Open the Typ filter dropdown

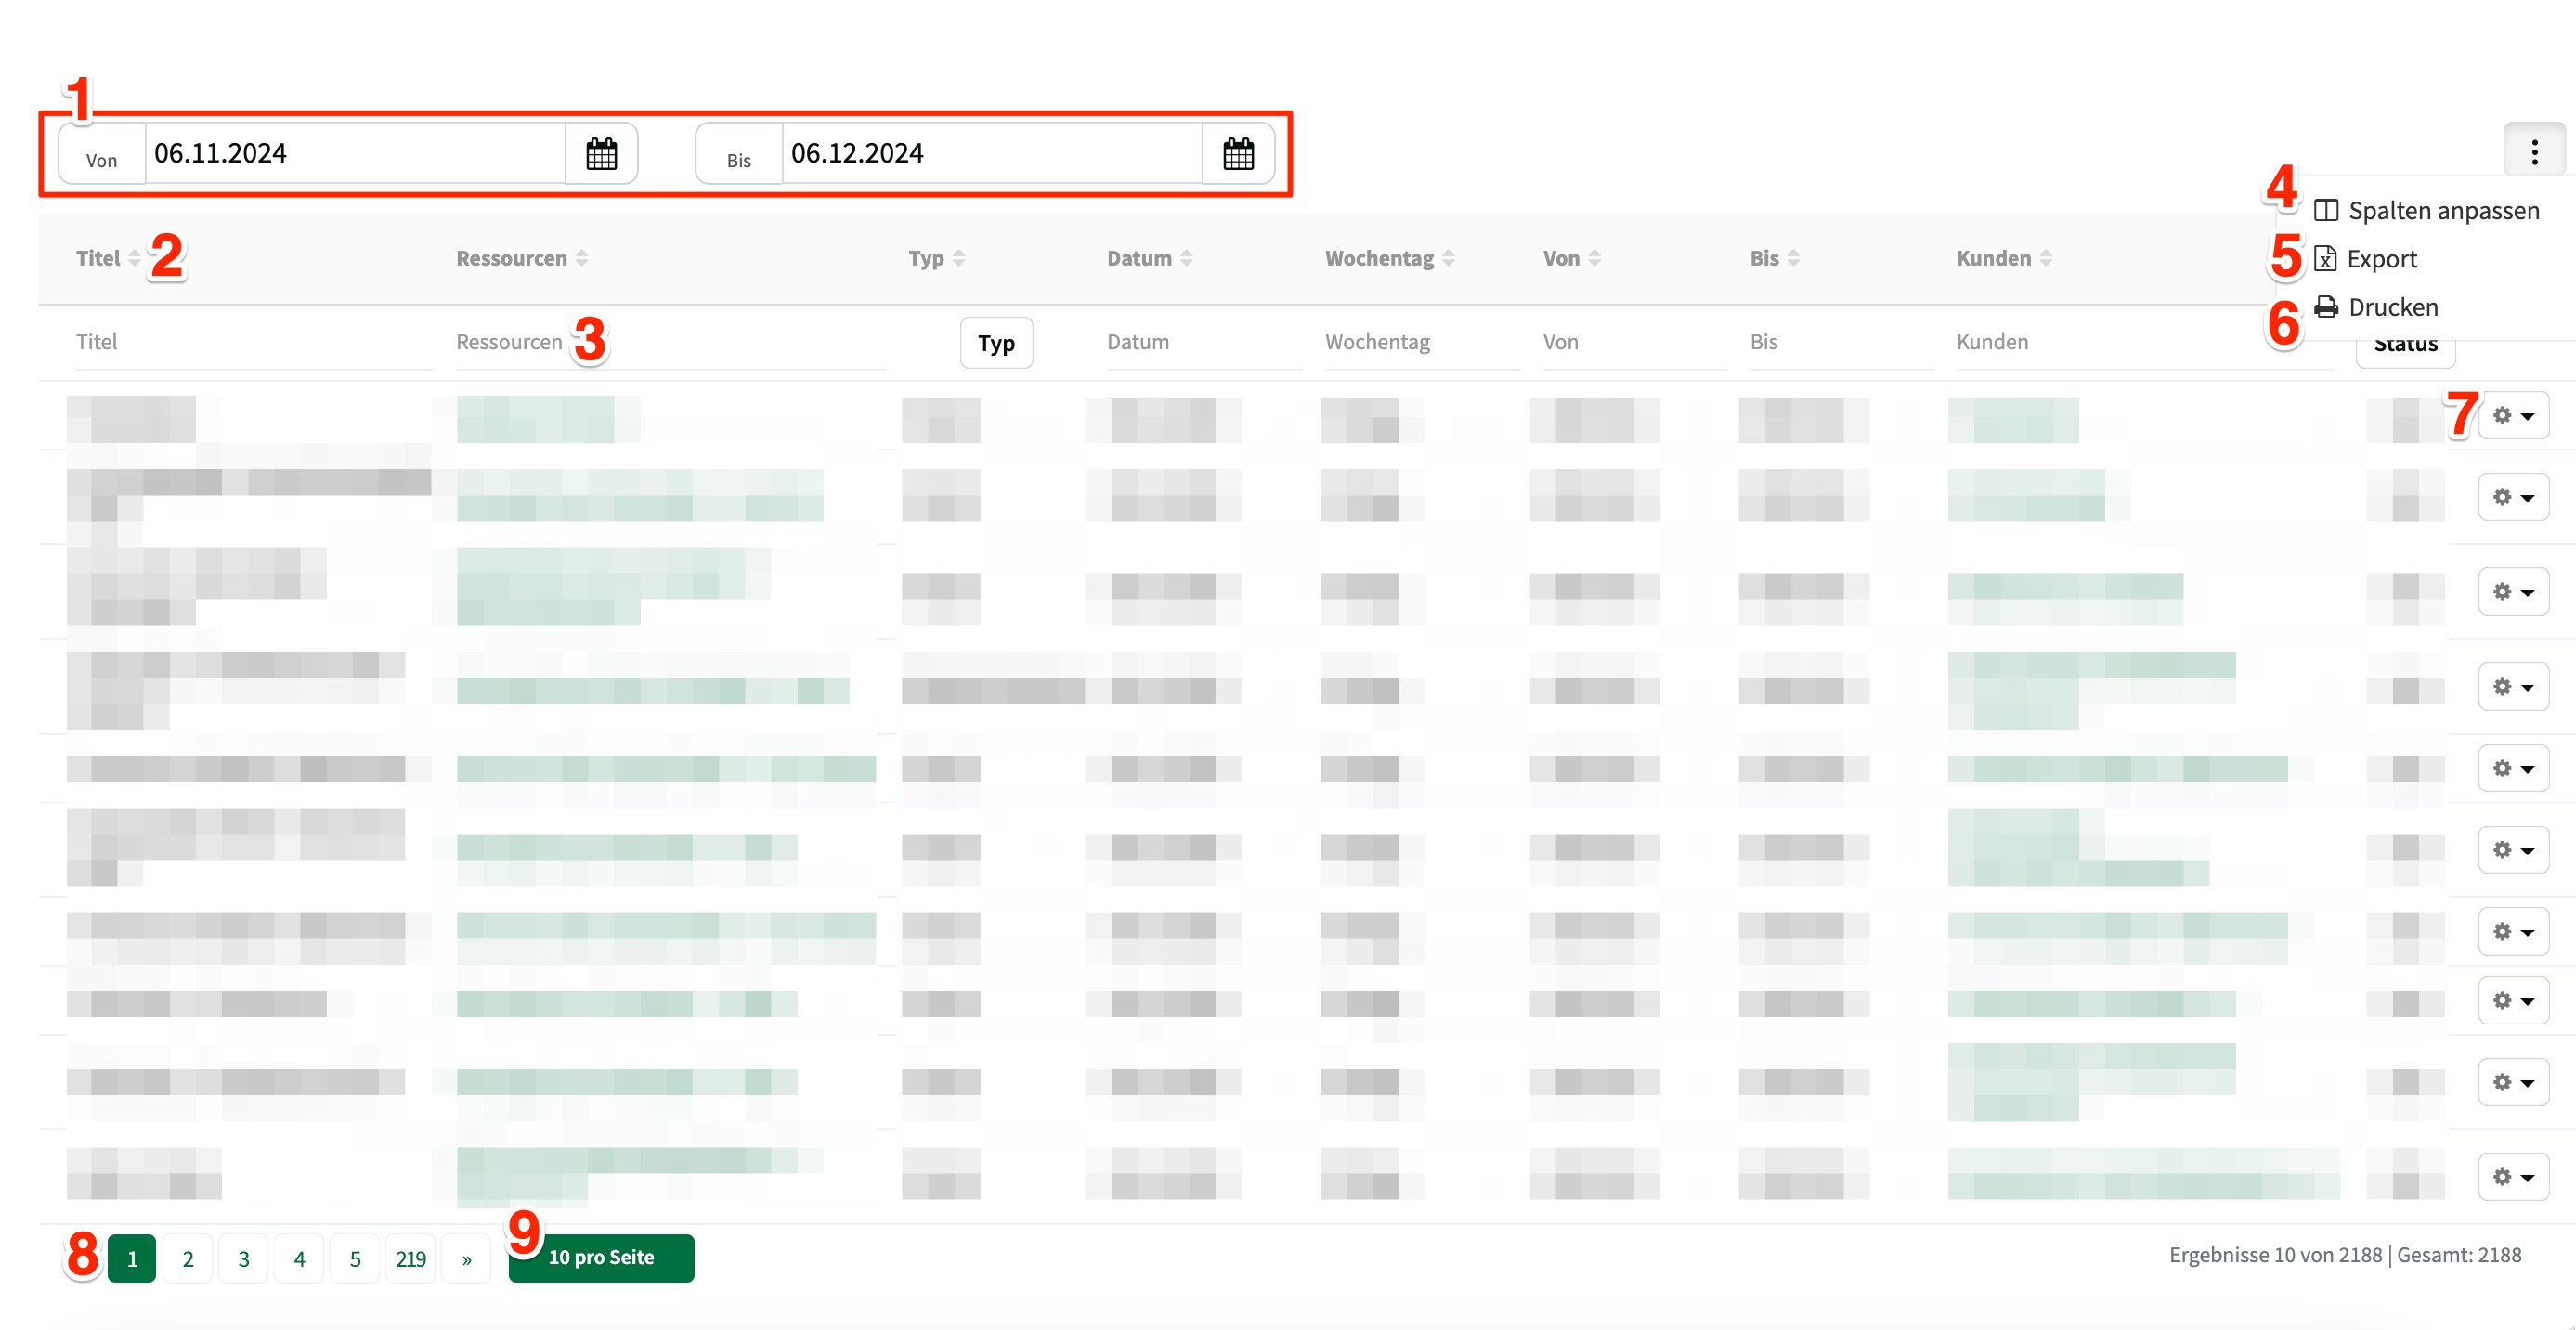996,343
